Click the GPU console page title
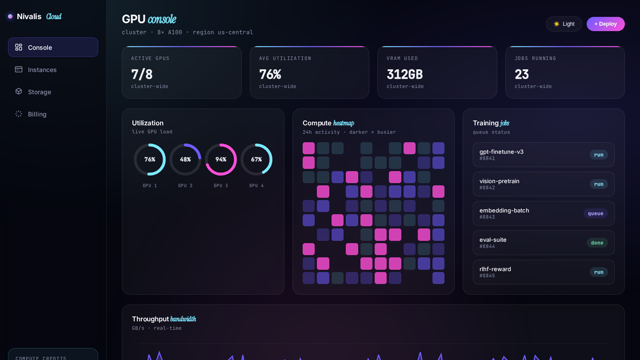 (x=149, y=19)
